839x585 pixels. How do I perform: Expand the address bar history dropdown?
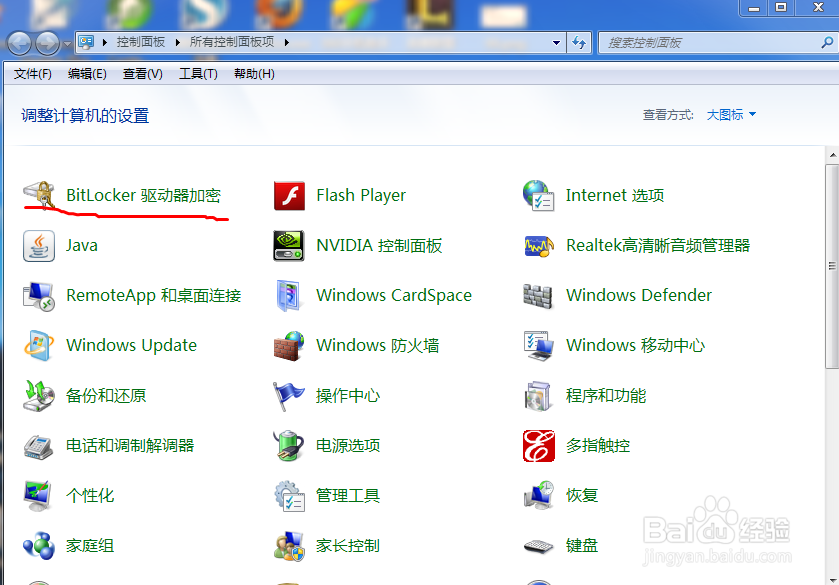tap(556, 42)
